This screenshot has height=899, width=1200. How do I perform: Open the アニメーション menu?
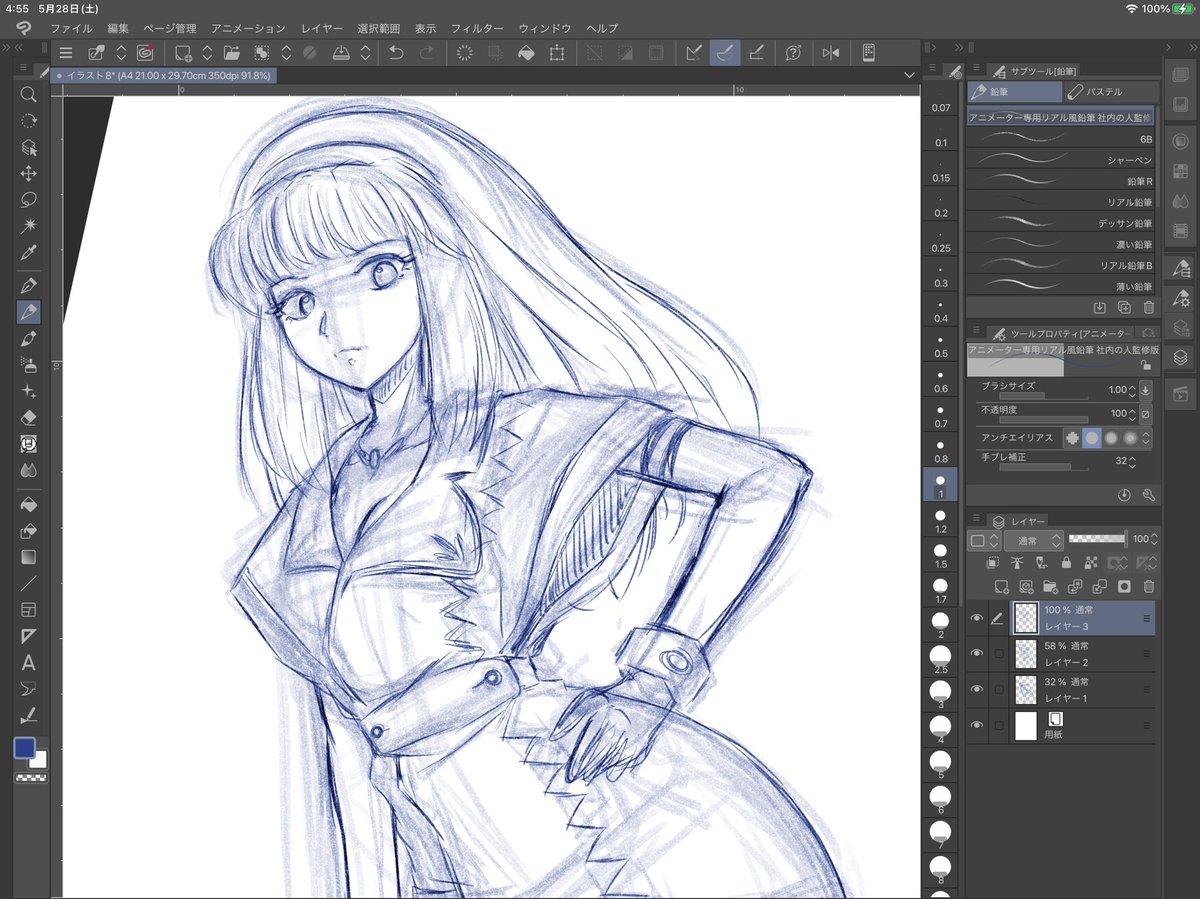click(x=249, y=28)
